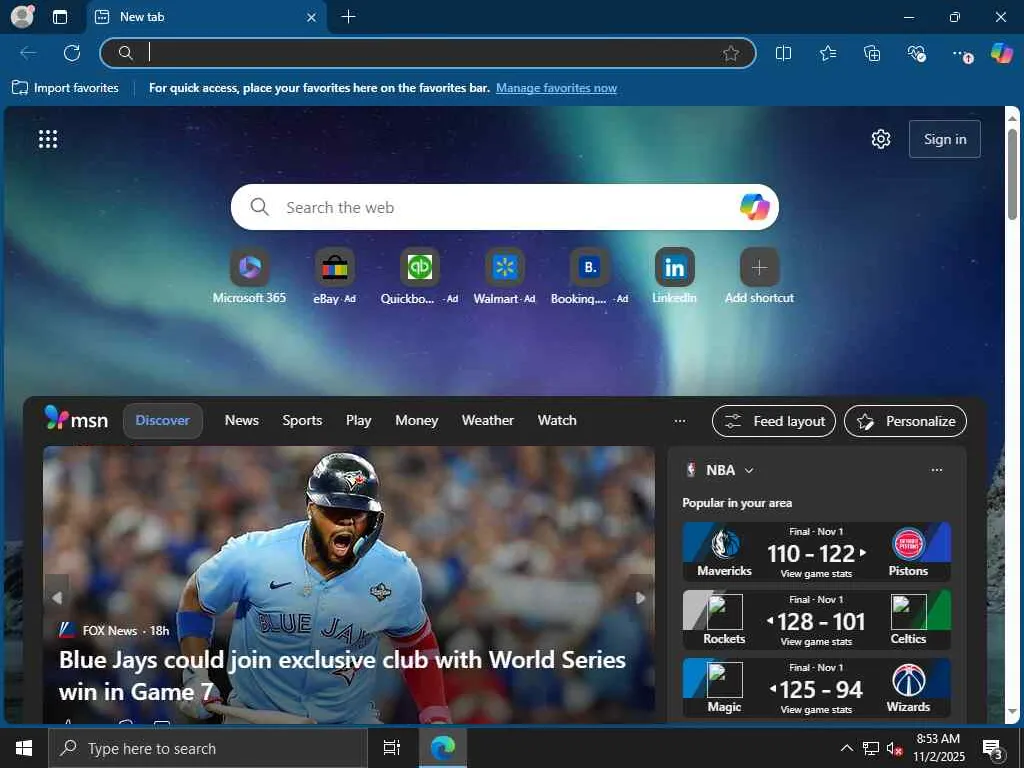Show hidden system tray icons chevron
The width and height of the screenshot is (1024, 768).
pyautogui.click(x=846, y=748)
